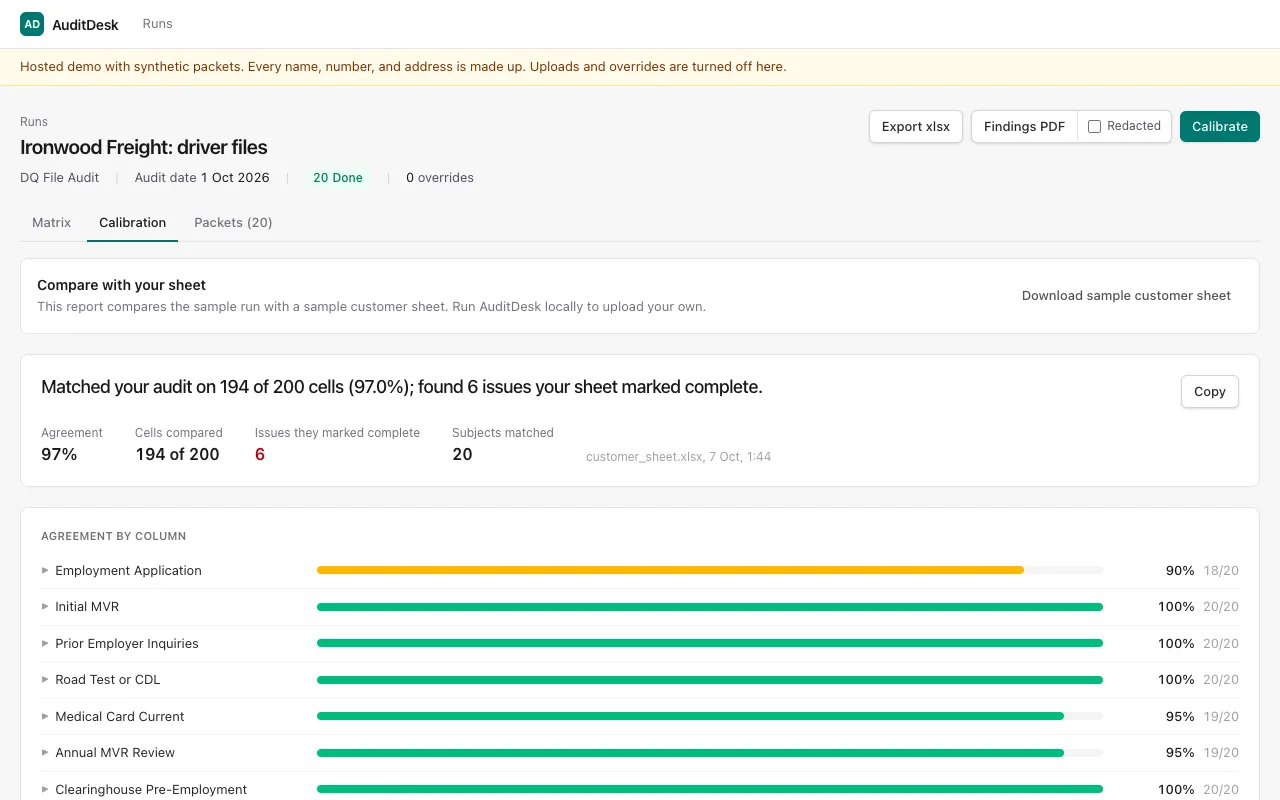1280x800 pixels.
Task: Click the '18/20' Employment Application count
Action: [1221, 571]
